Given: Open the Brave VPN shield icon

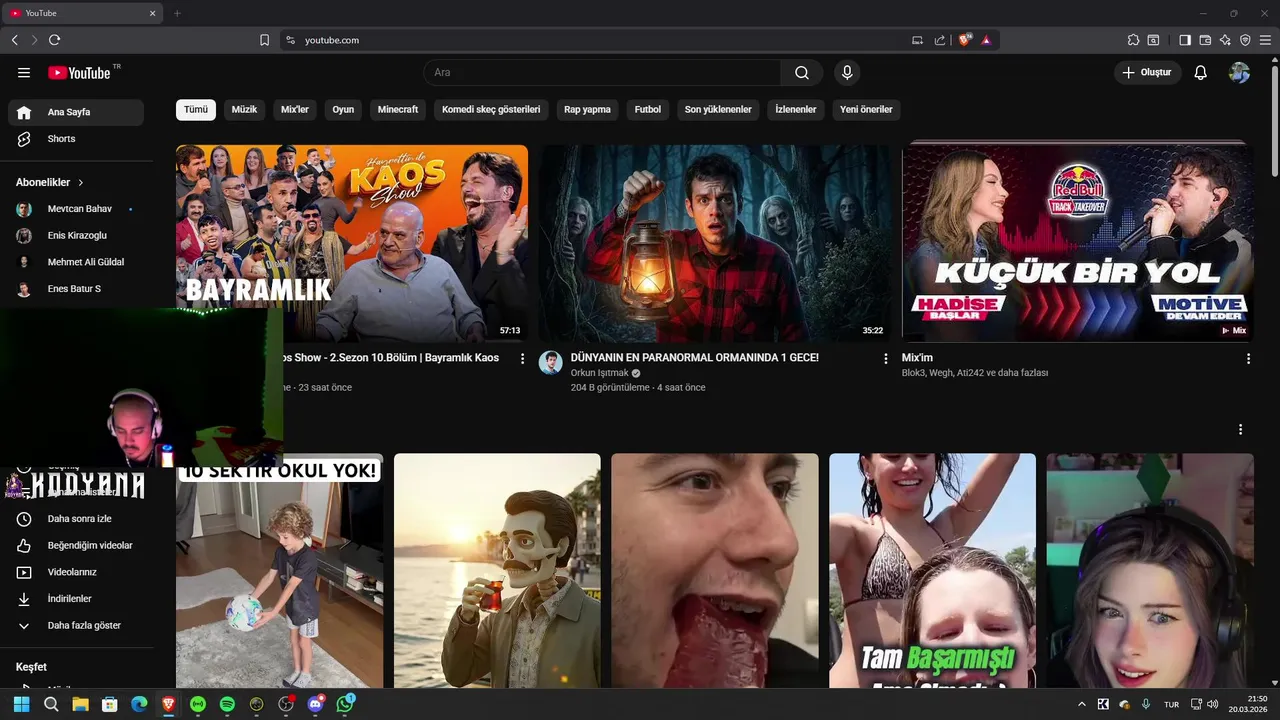Looking at the screenshot, I should (x=1245, y=40).
